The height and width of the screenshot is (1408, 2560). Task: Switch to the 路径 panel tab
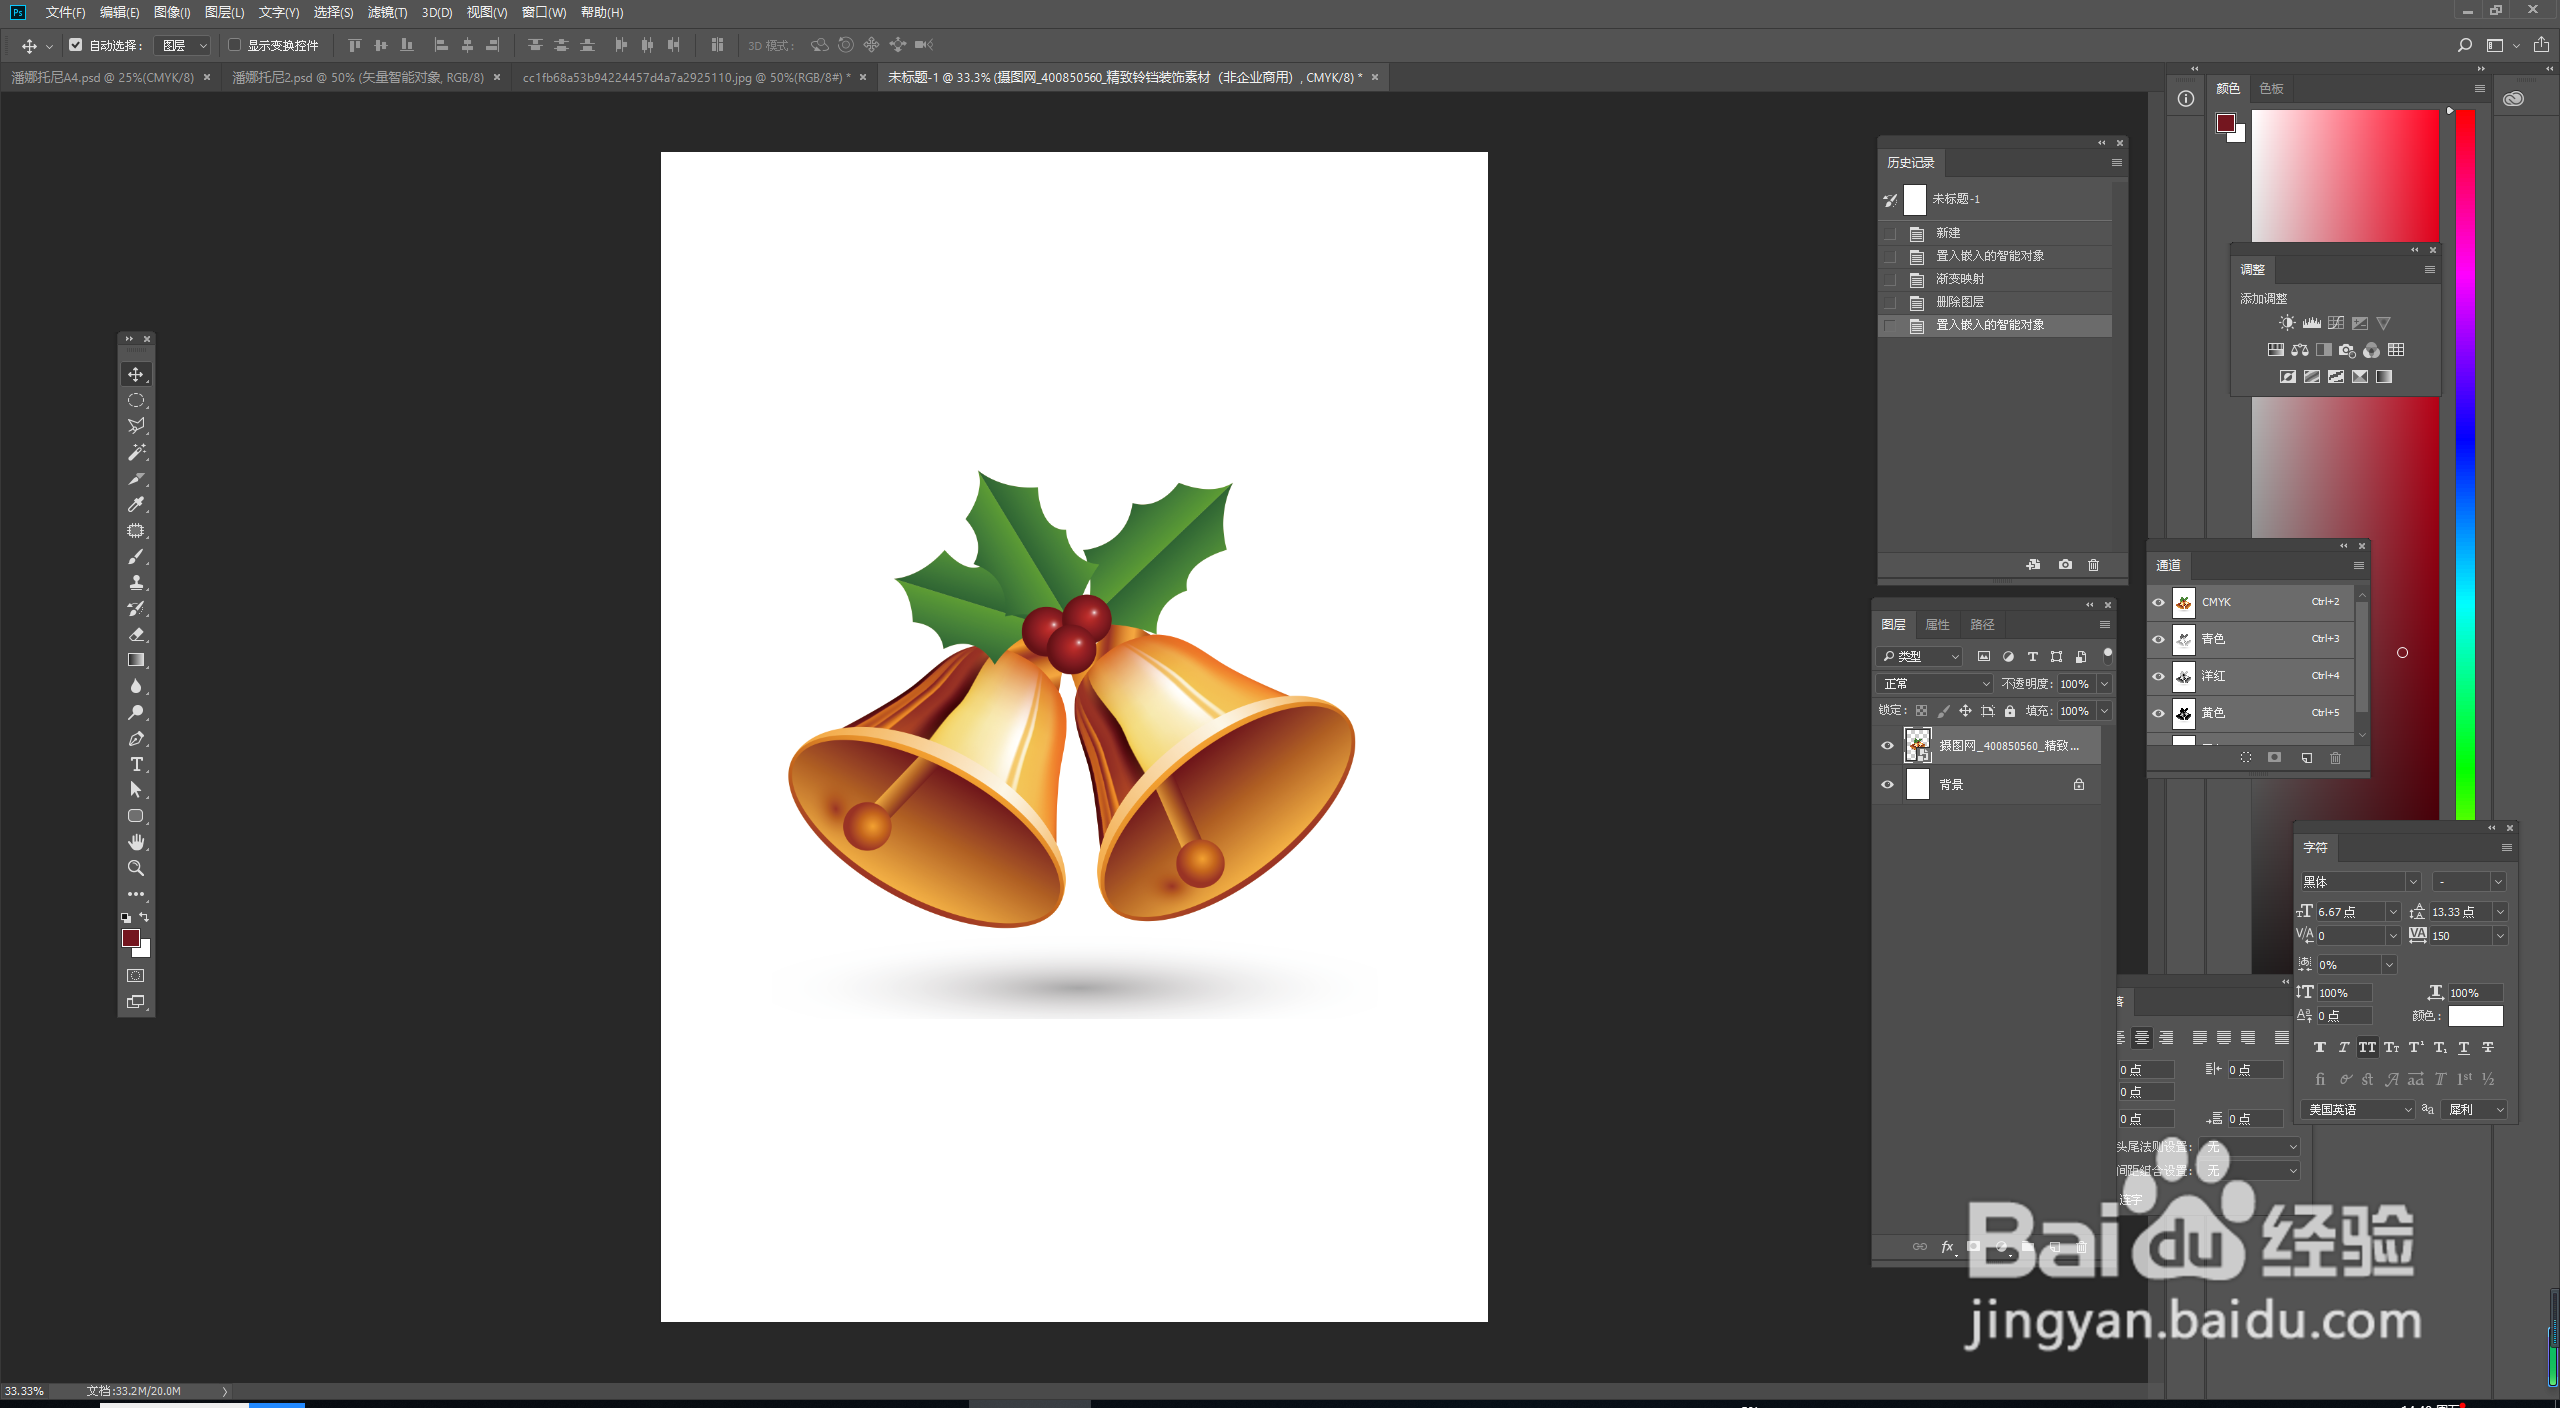tap(1982, 625)
